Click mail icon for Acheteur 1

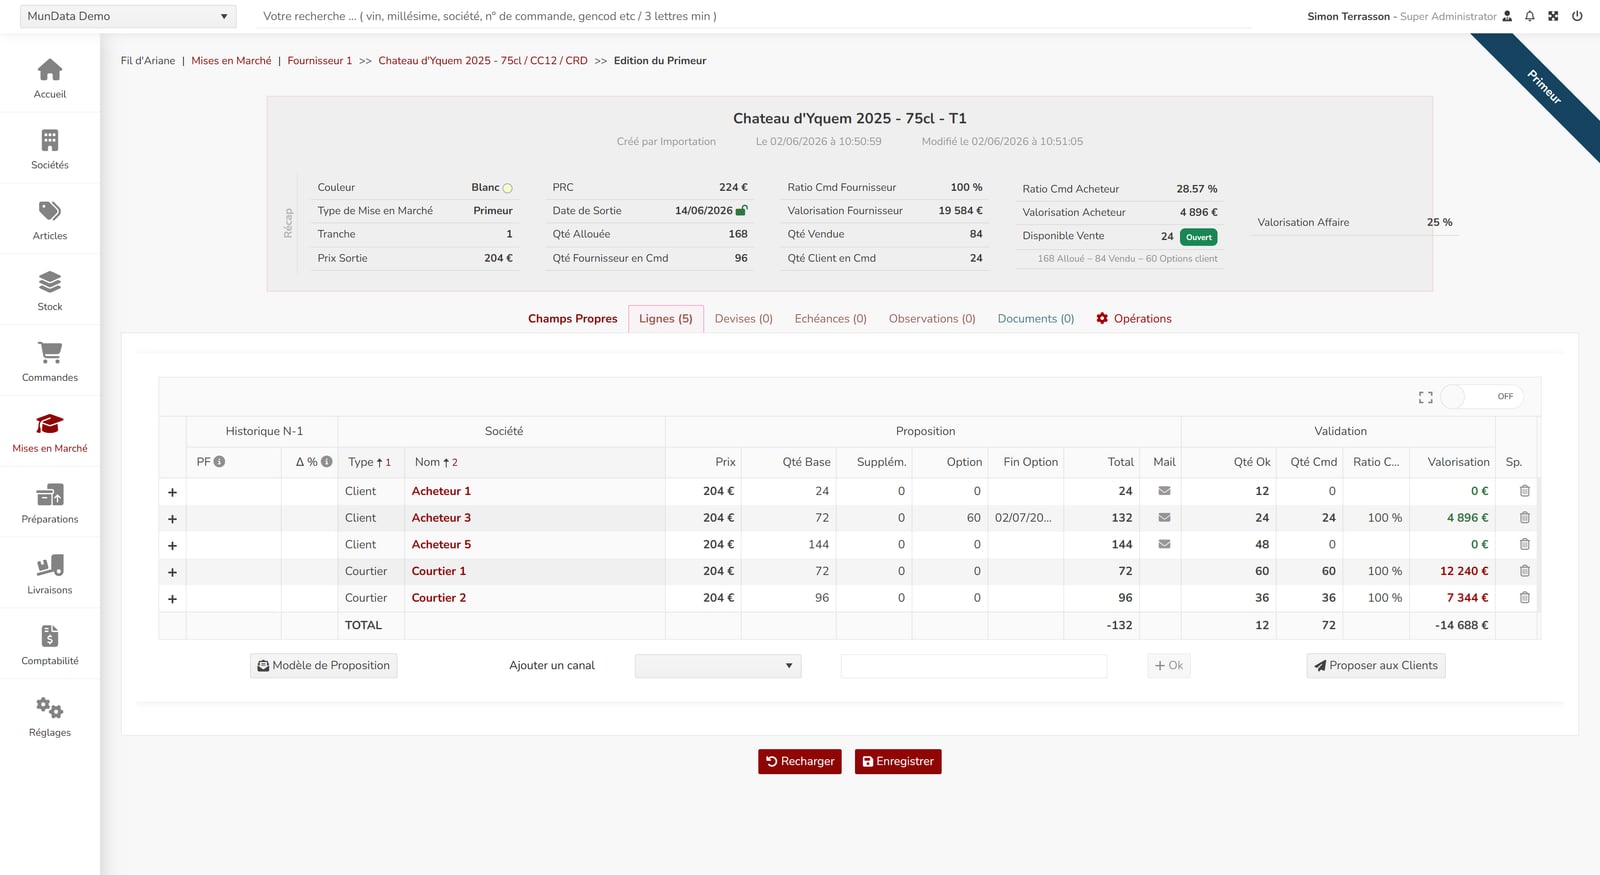pos(1164,491)
